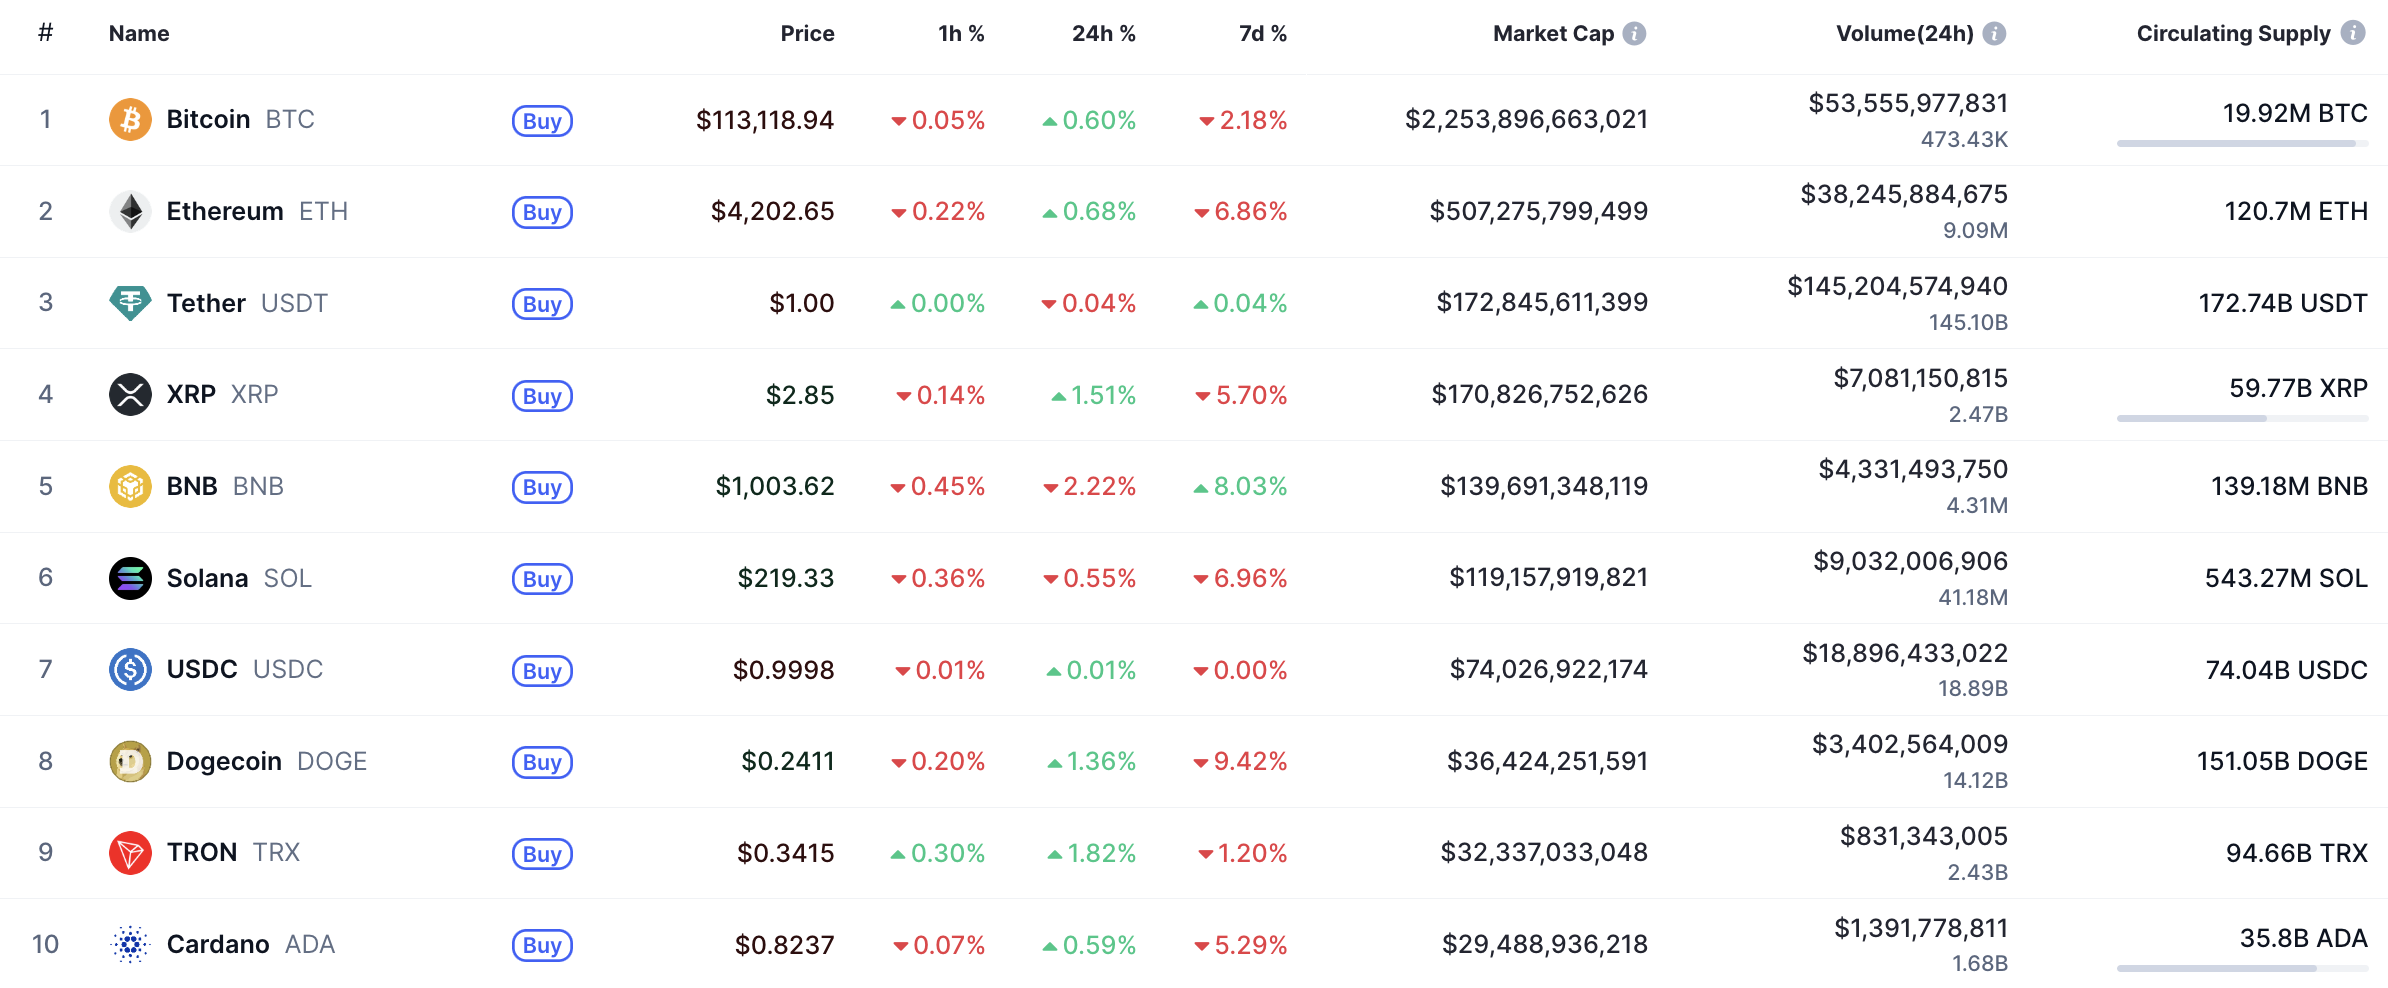Sort by the 24h % column header

point(1103,34)
